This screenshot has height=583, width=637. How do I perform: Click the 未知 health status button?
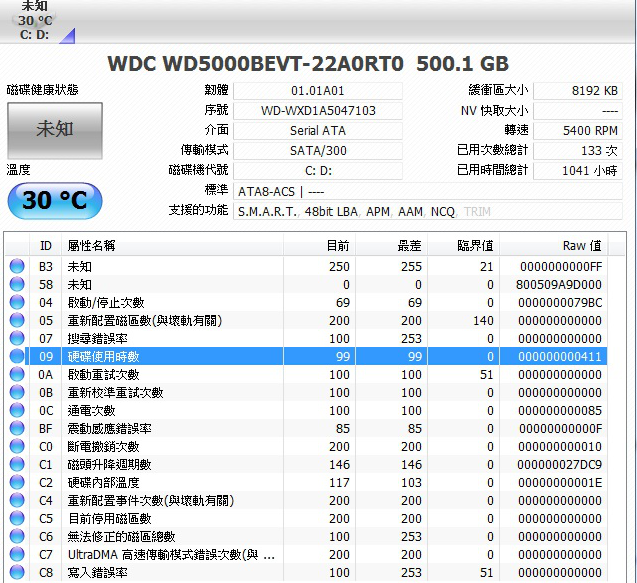pyautogui.click(x=55, y=130)
